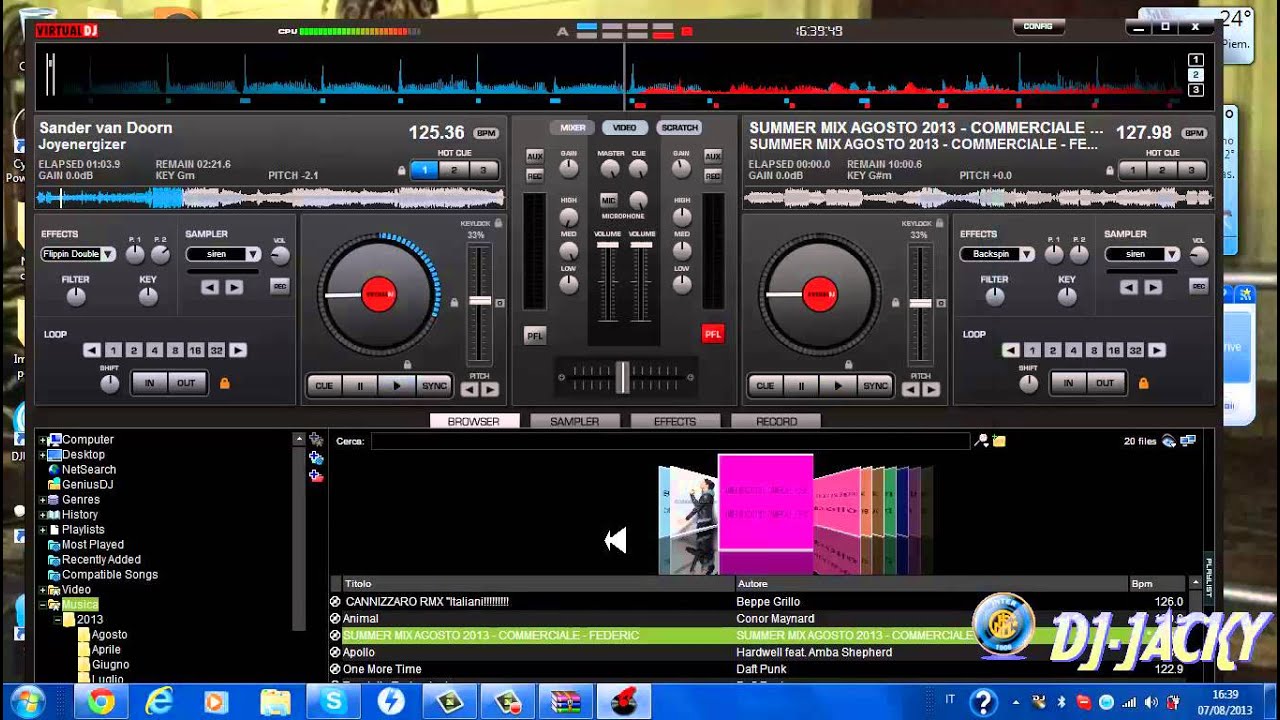Select the Agosto folder

pyautogui.click(x=109, y=635)
